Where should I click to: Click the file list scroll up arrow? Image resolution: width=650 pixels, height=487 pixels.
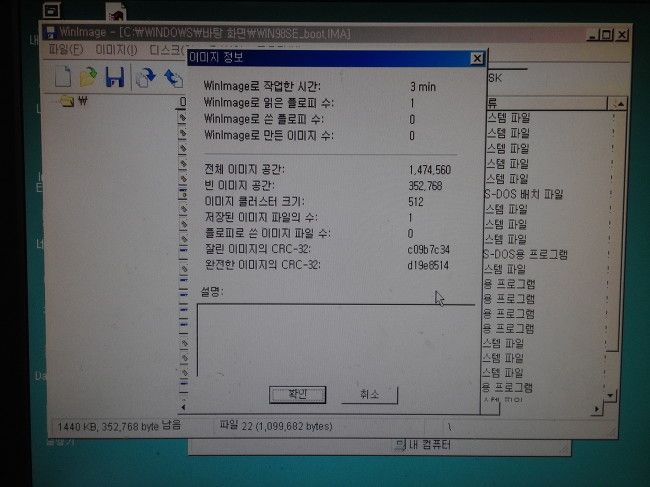tap(620, 104)
